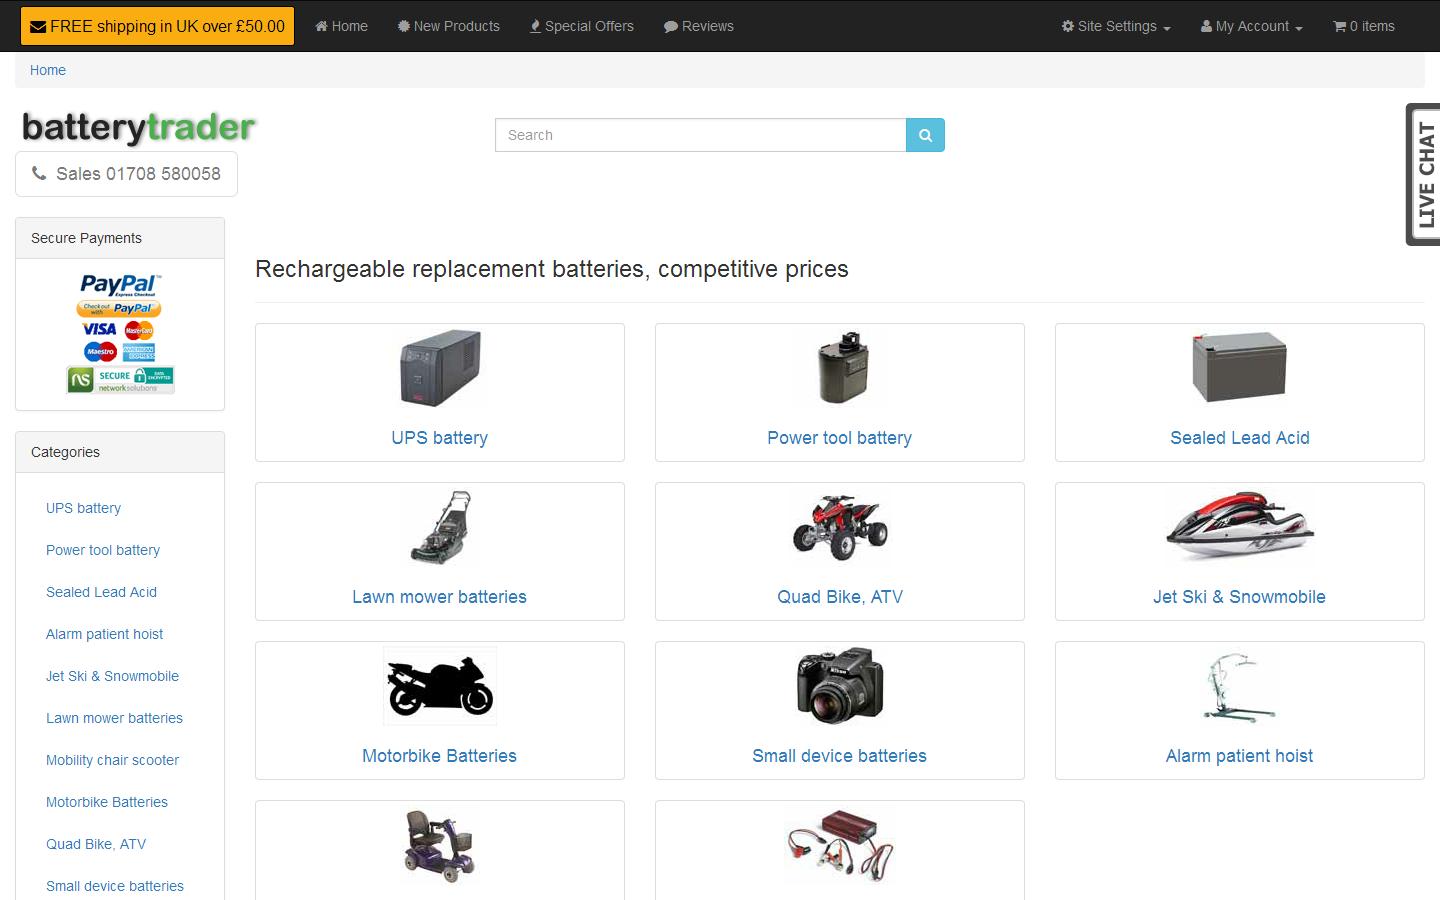The width and height of the screenshot is (1440, 900).
Task: Click the MasterCard payment icon
Action: [139, 330]
